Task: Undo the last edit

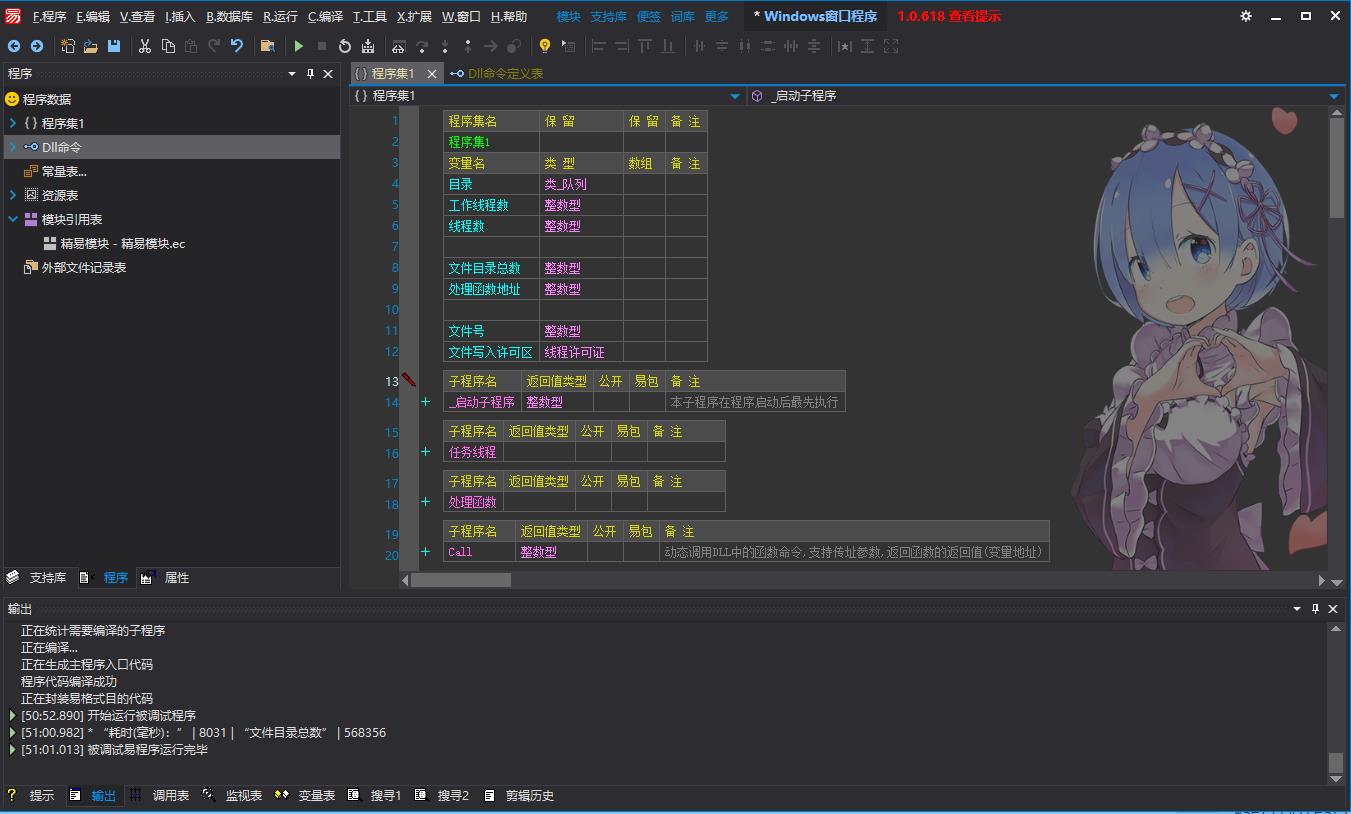Action: (237, 46)
